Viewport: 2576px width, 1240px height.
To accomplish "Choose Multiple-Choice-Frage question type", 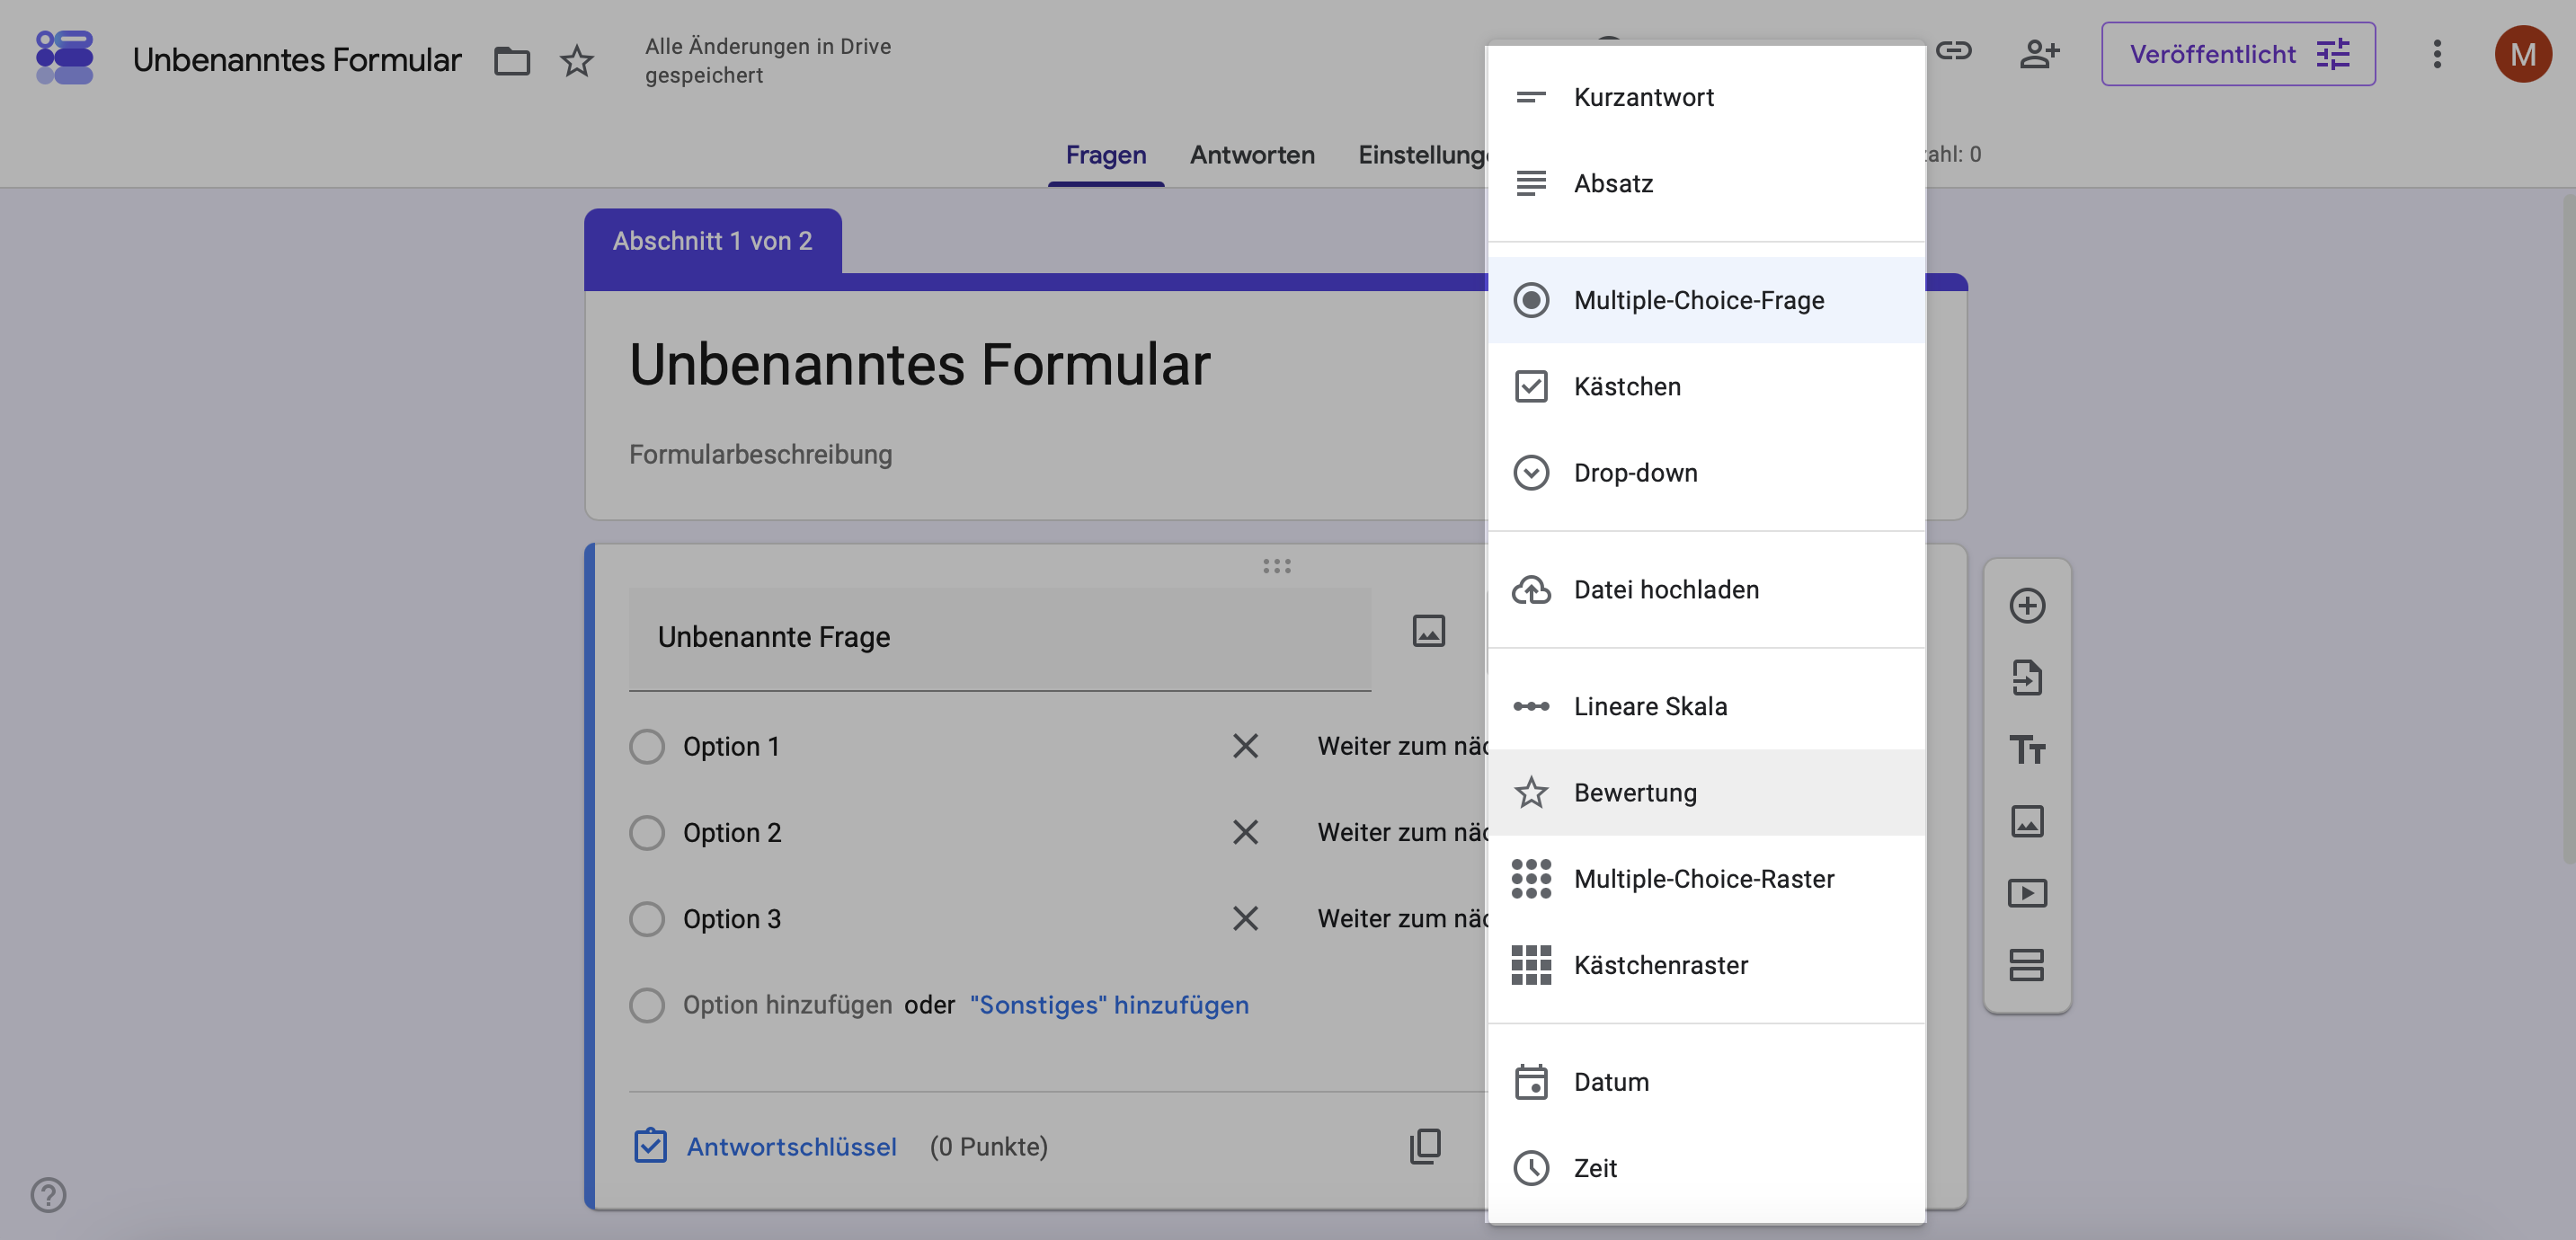I will point(1706,300).
